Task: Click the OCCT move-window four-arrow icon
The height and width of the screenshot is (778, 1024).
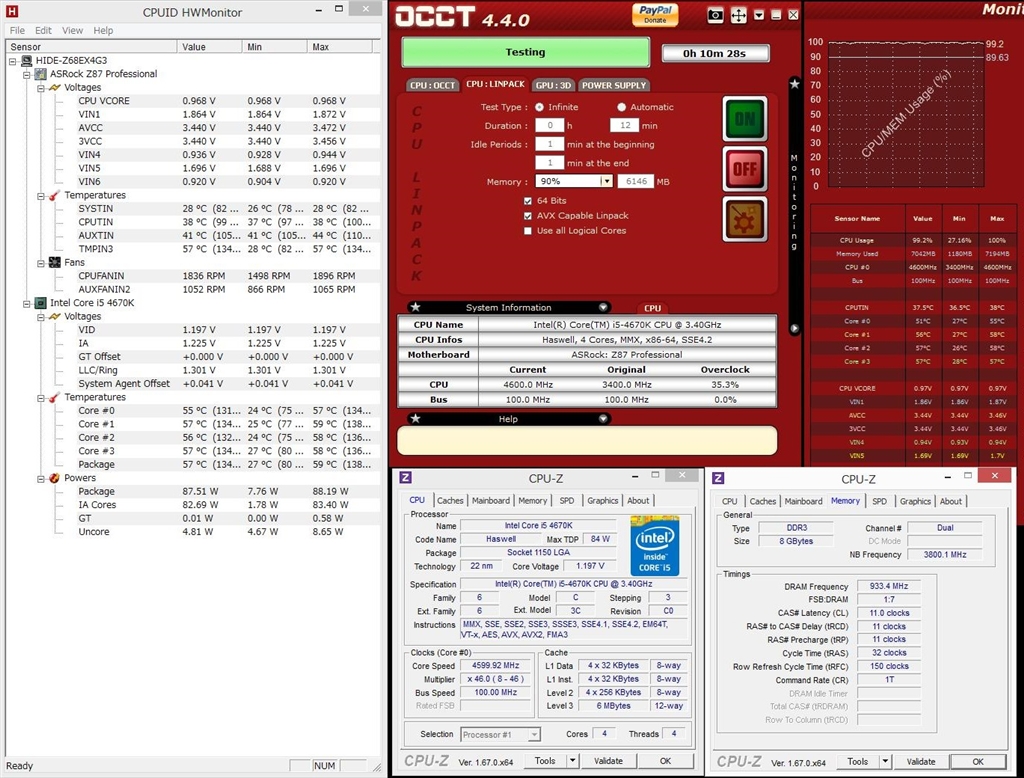Action: pyautogui.click(x=739, y=15)
